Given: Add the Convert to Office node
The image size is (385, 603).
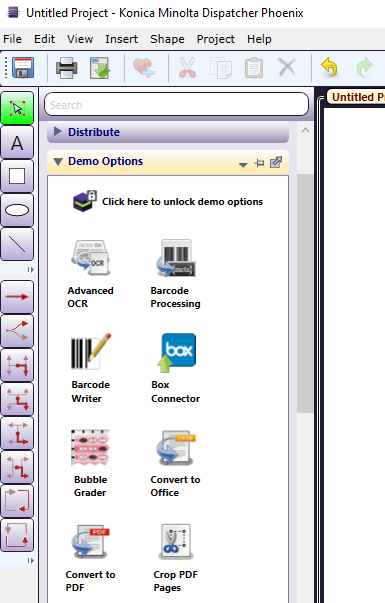Looking at the screenshot, I should pyautogui.click(x=175, y=463).
